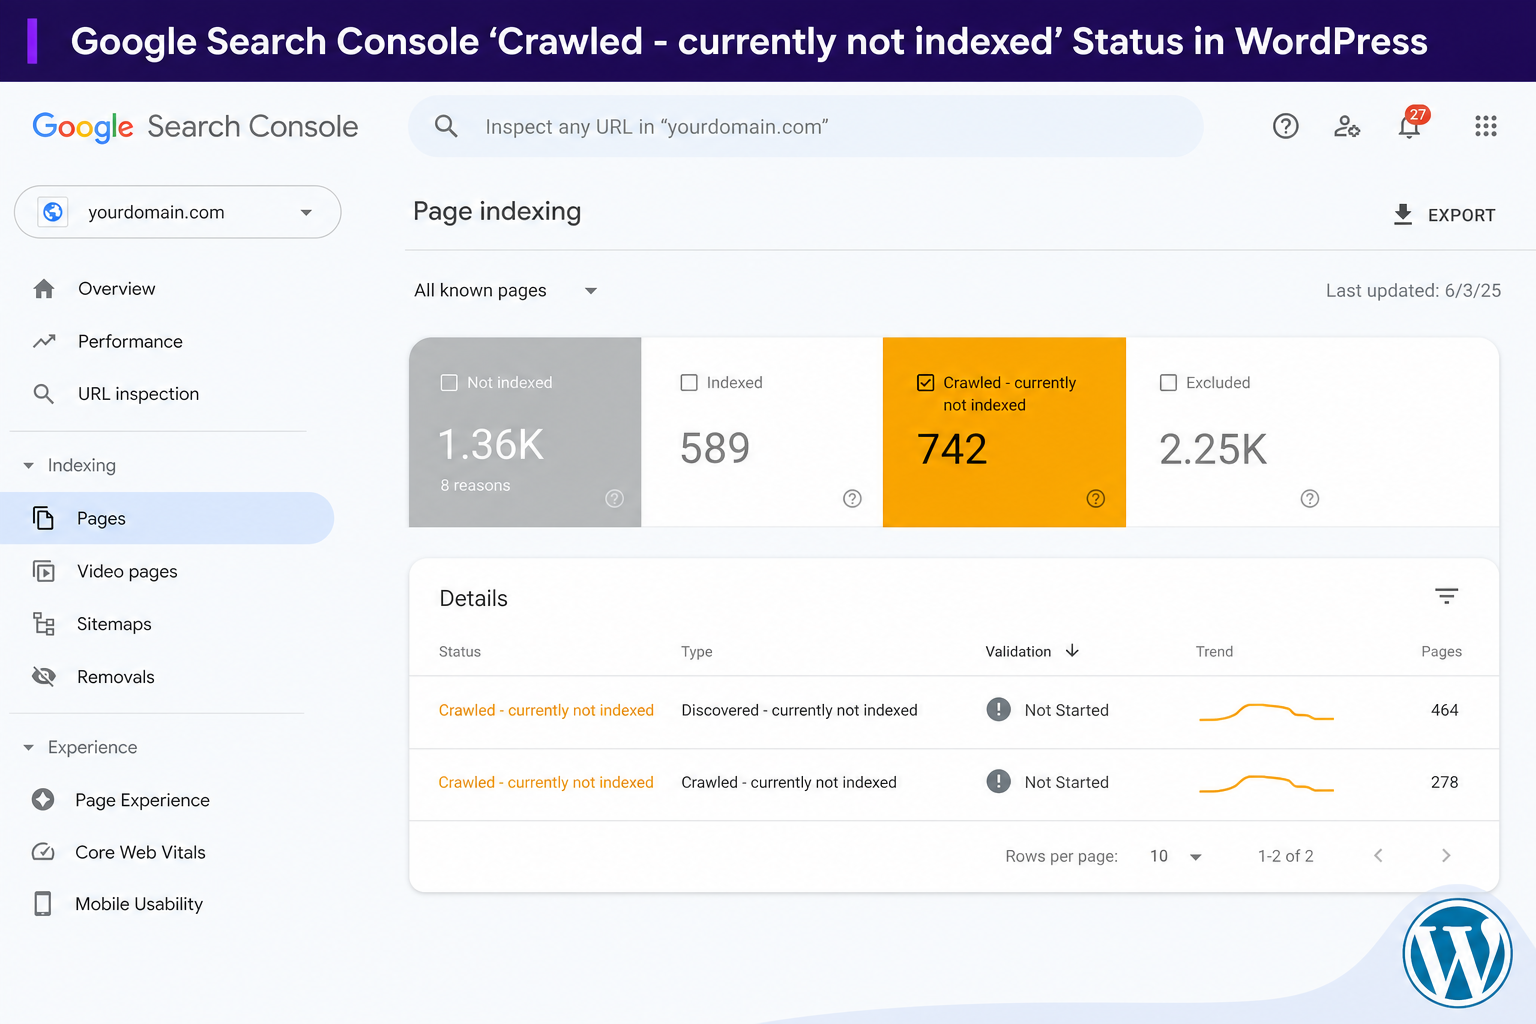Click the Page Experience star icon
This screenshot has width=1536, height=1024.
(x=43, y=800)
